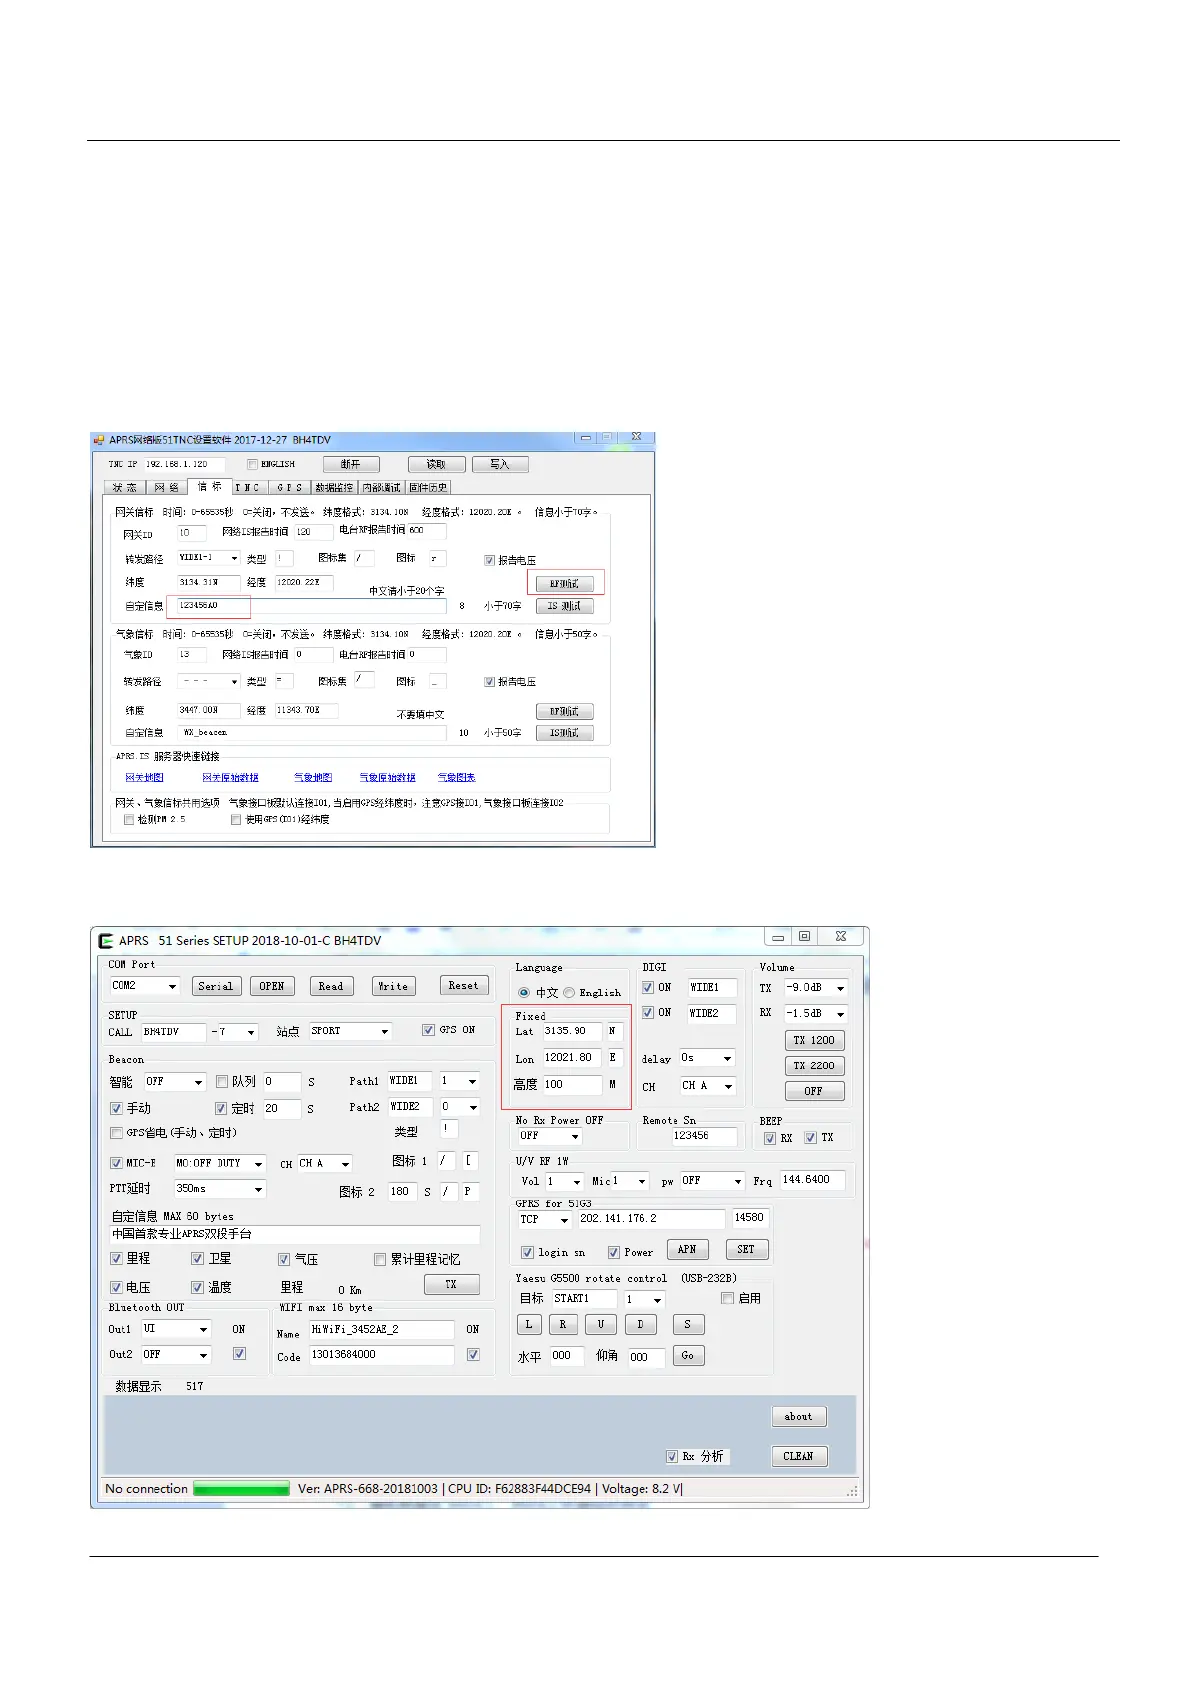Open the 转发路径 WIDE1-1 dropdown
Viewport: 1190px width, 1684px height.
pyautogui.click(x=235, y=558)
